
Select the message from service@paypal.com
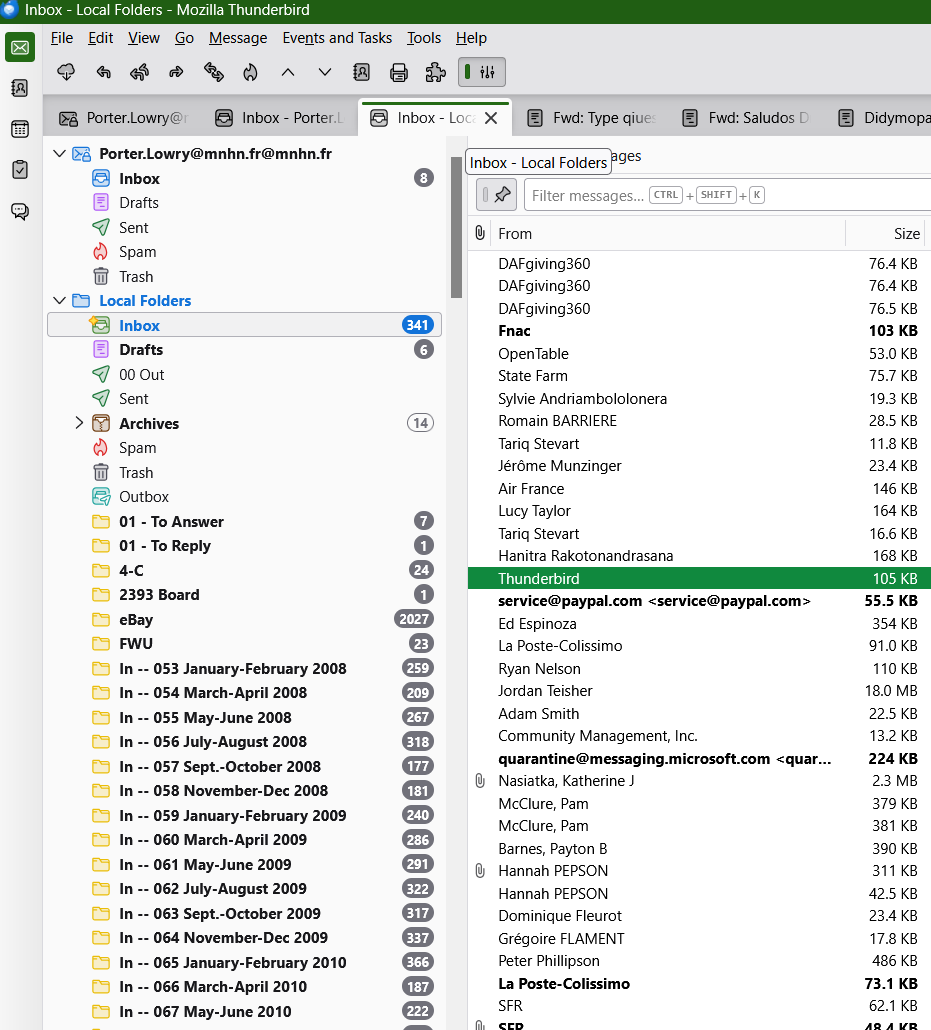[x=699, y=601]
